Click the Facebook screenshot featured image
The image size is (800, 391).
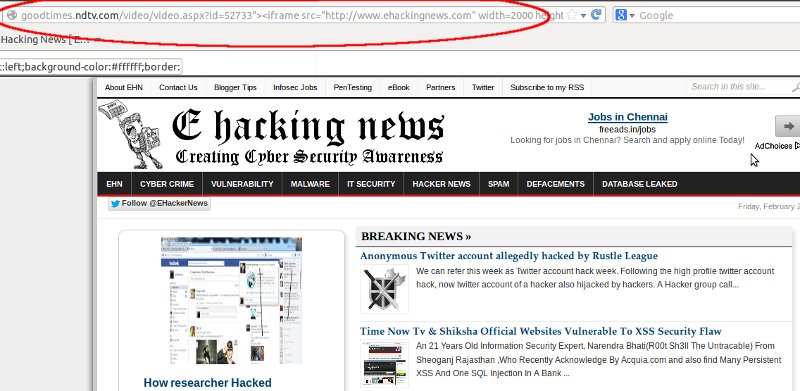coord(231,301)
